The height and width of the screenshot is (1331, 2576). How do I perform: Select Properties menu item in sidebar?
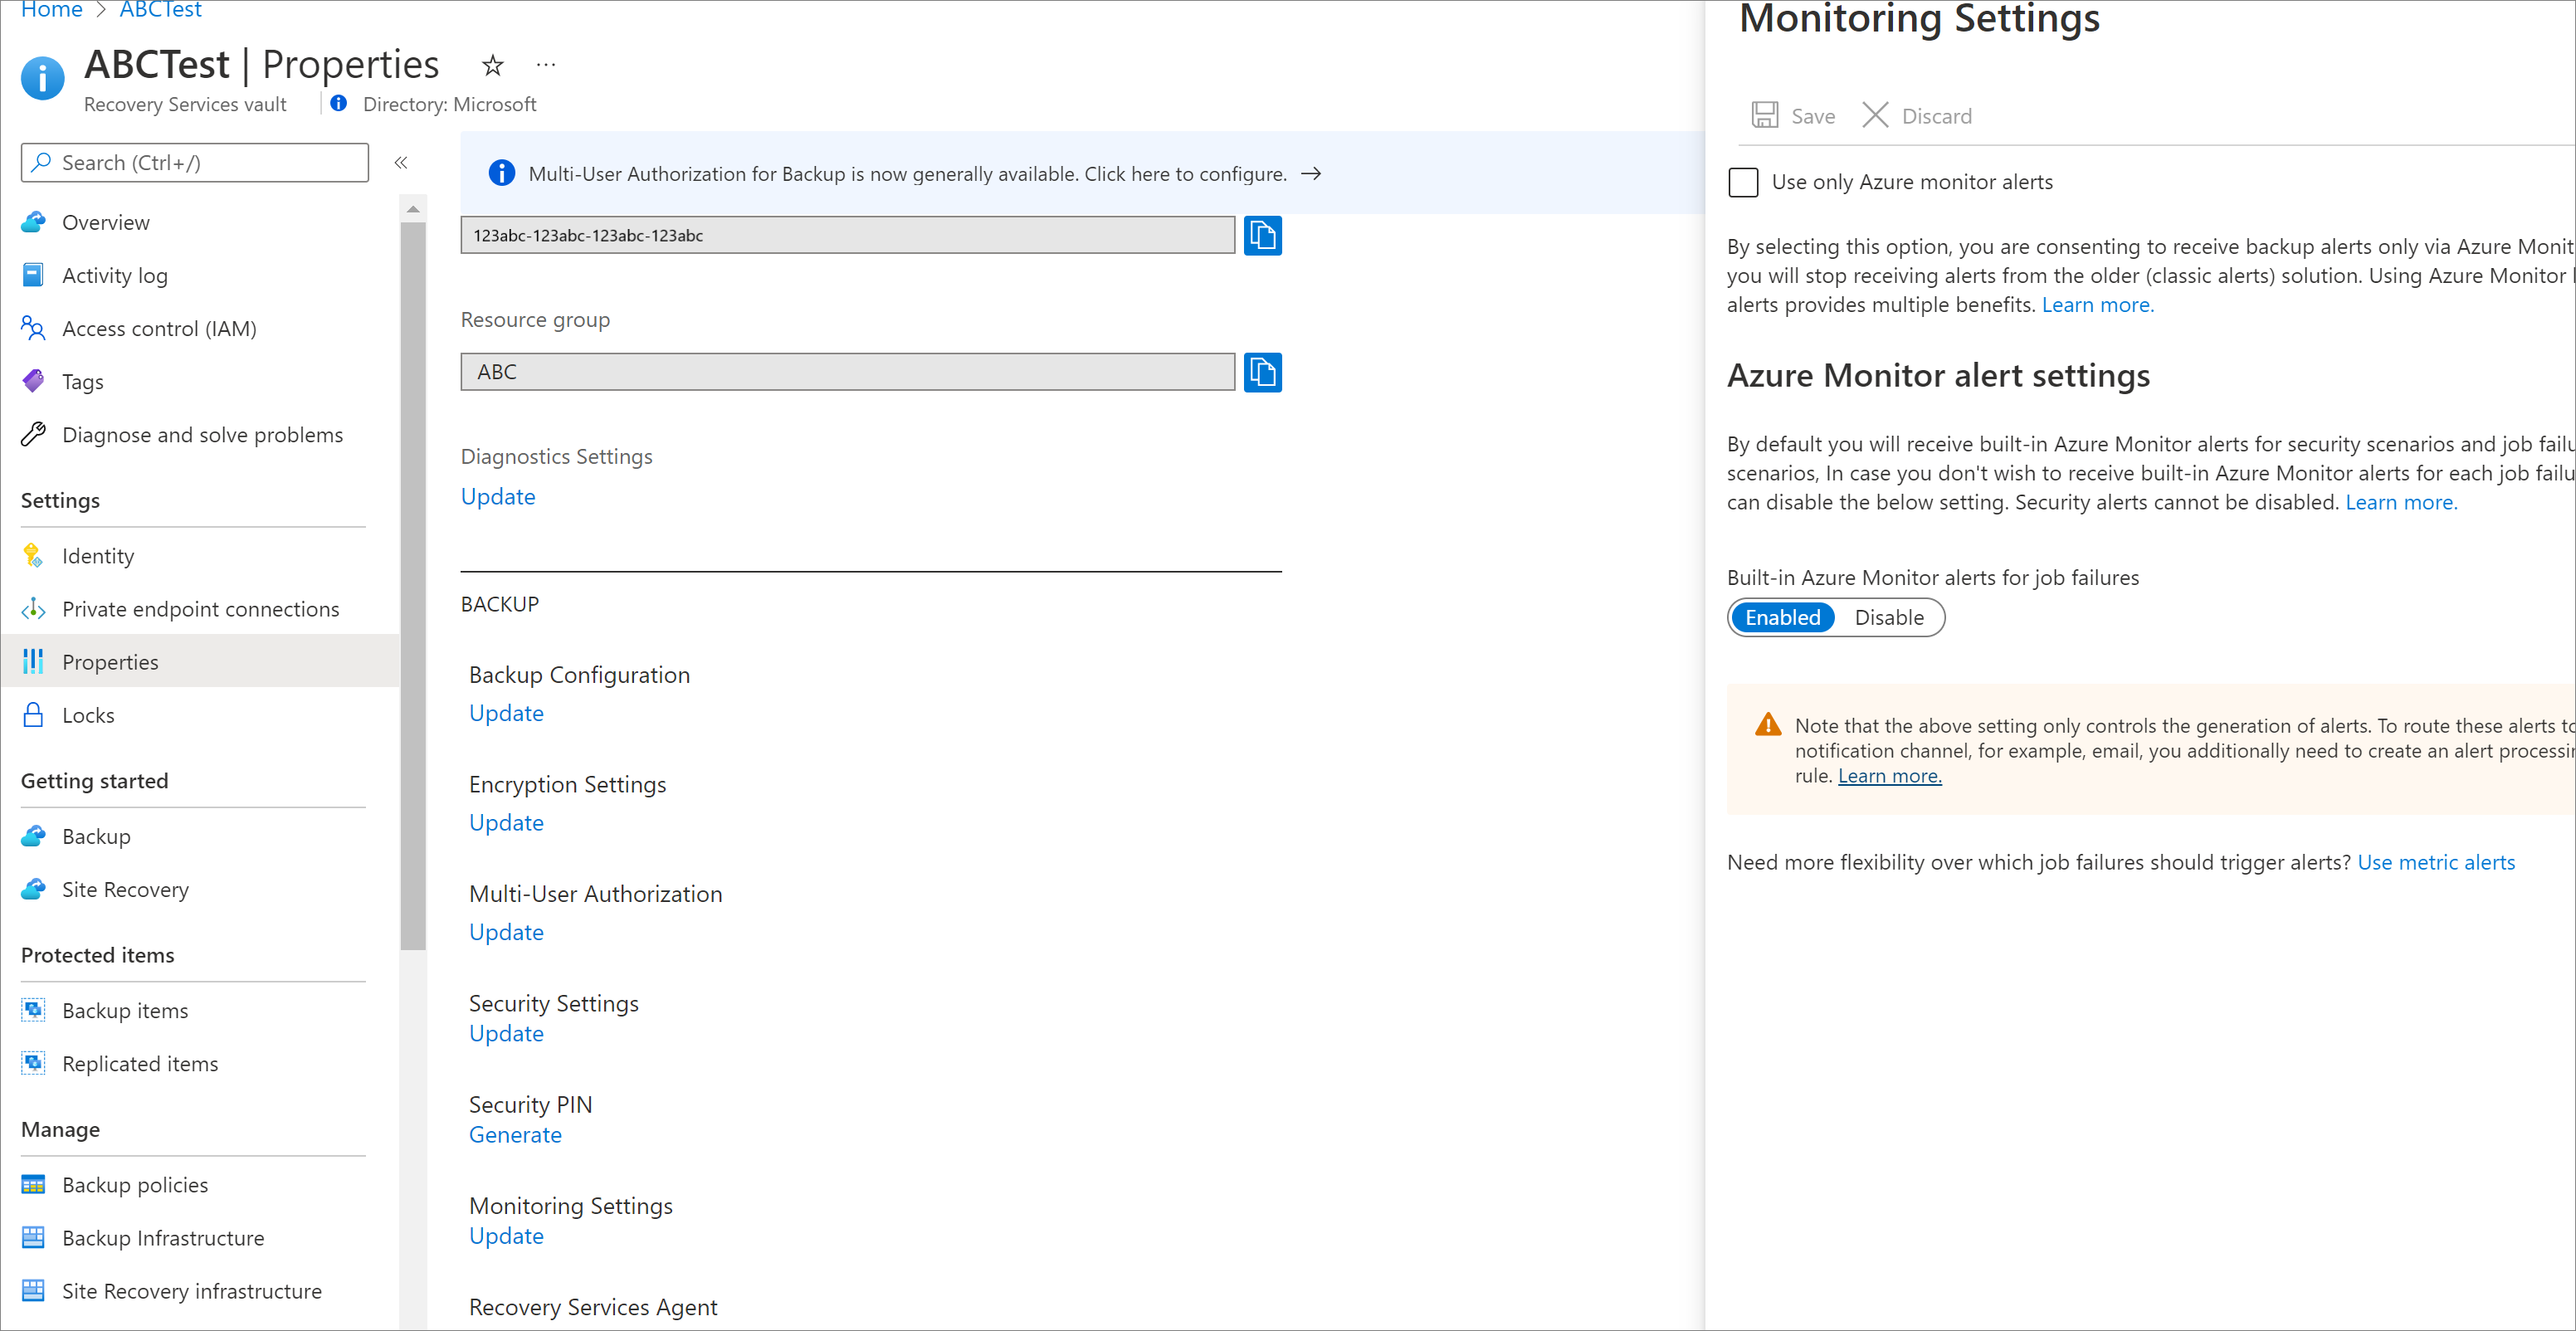point(110,661)
